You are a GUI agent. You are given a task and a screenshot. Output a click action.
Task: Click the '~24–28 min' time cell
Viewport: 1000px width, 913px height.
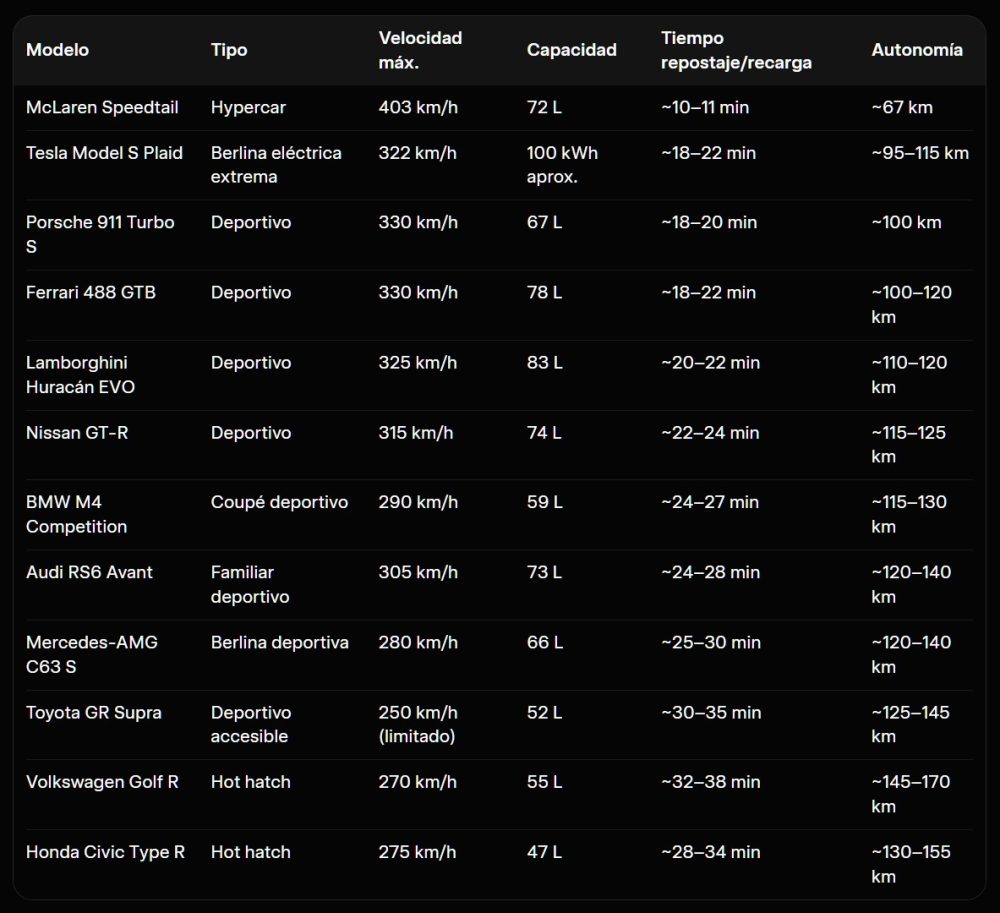click(x=710, y=573)
